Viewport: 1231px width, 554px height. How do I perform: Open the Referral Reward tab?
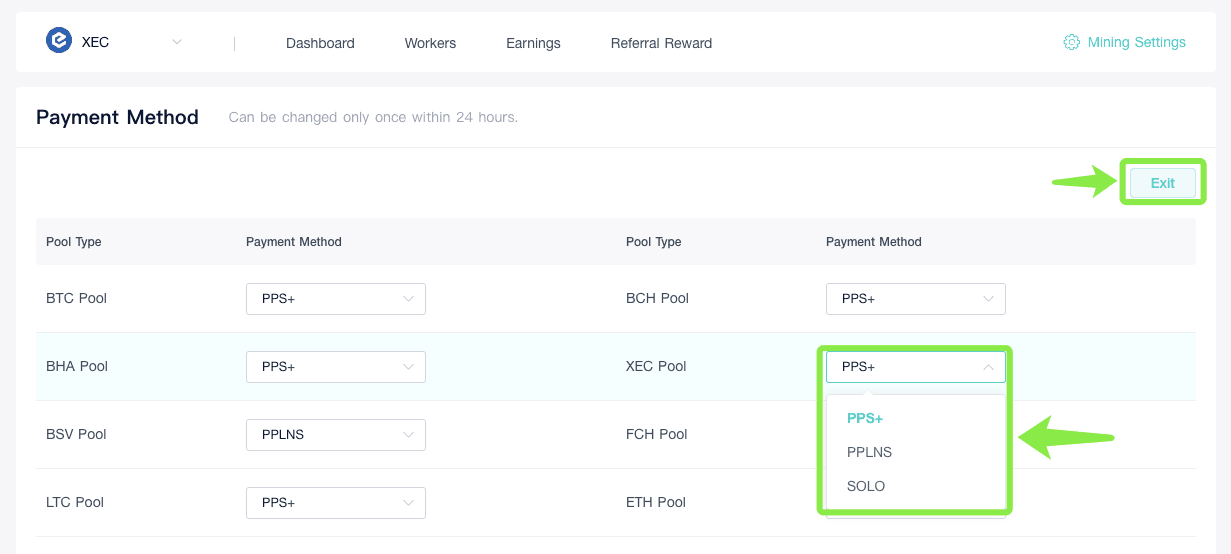pos(661,43)
